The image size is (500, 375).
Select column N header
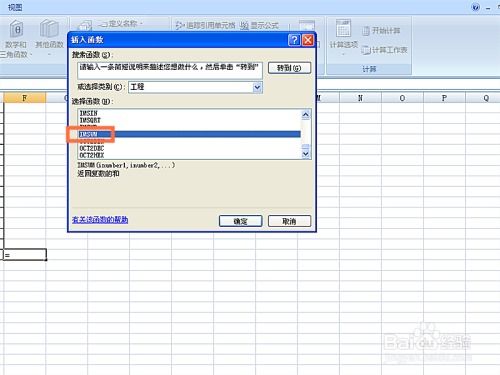point(360,98)
